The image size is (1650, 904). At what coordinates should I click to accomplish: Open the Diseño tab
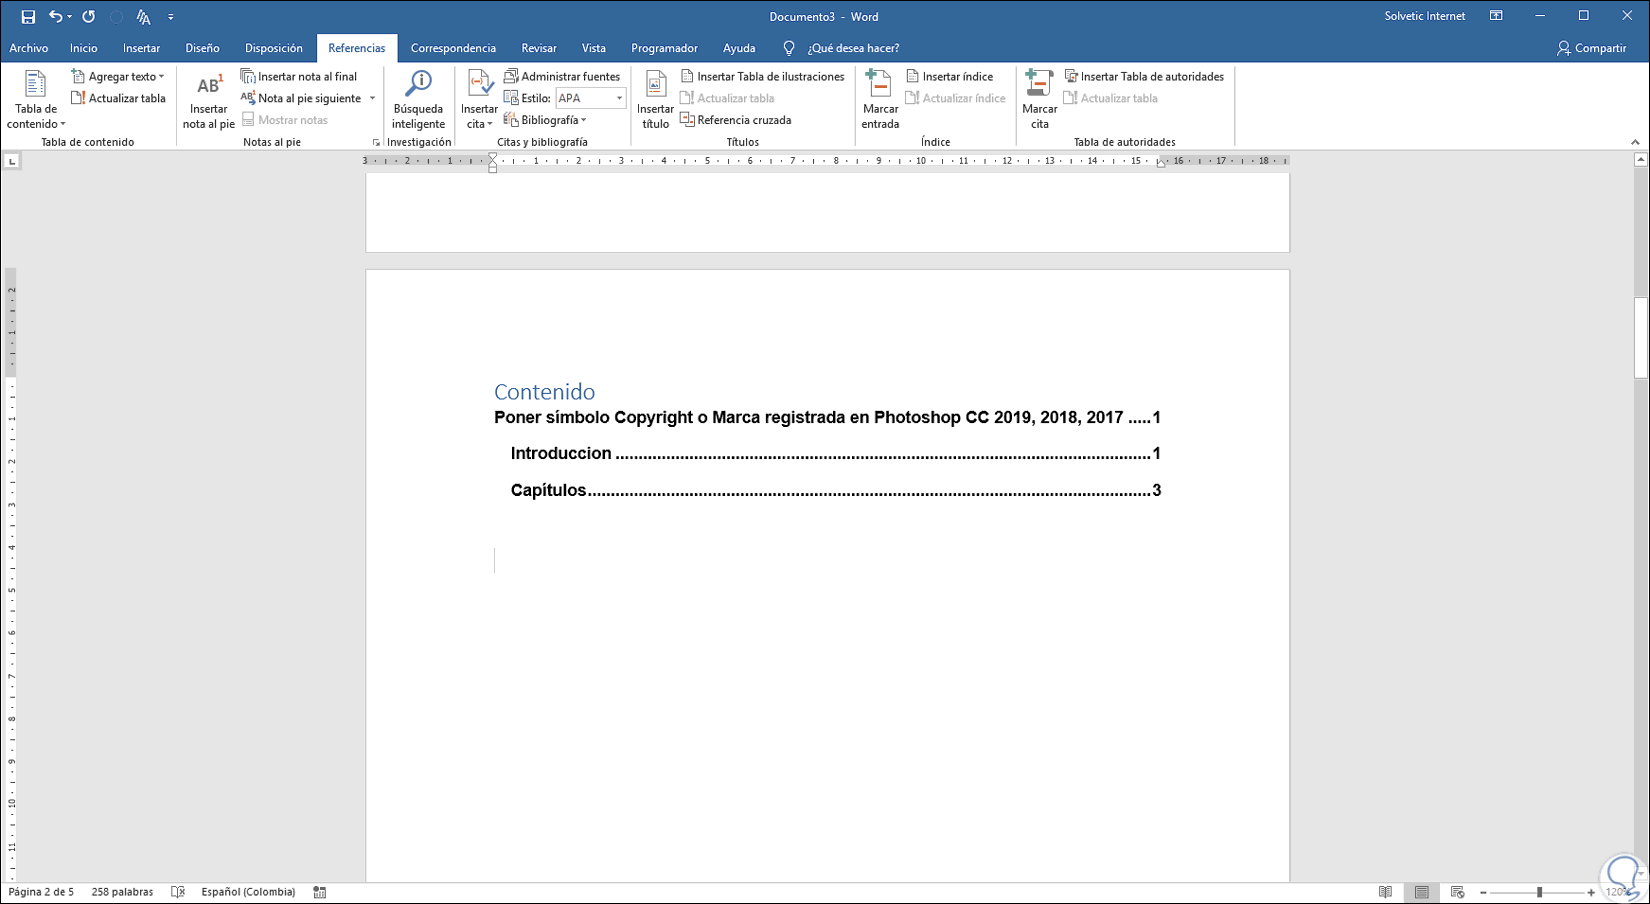(202, 48)
